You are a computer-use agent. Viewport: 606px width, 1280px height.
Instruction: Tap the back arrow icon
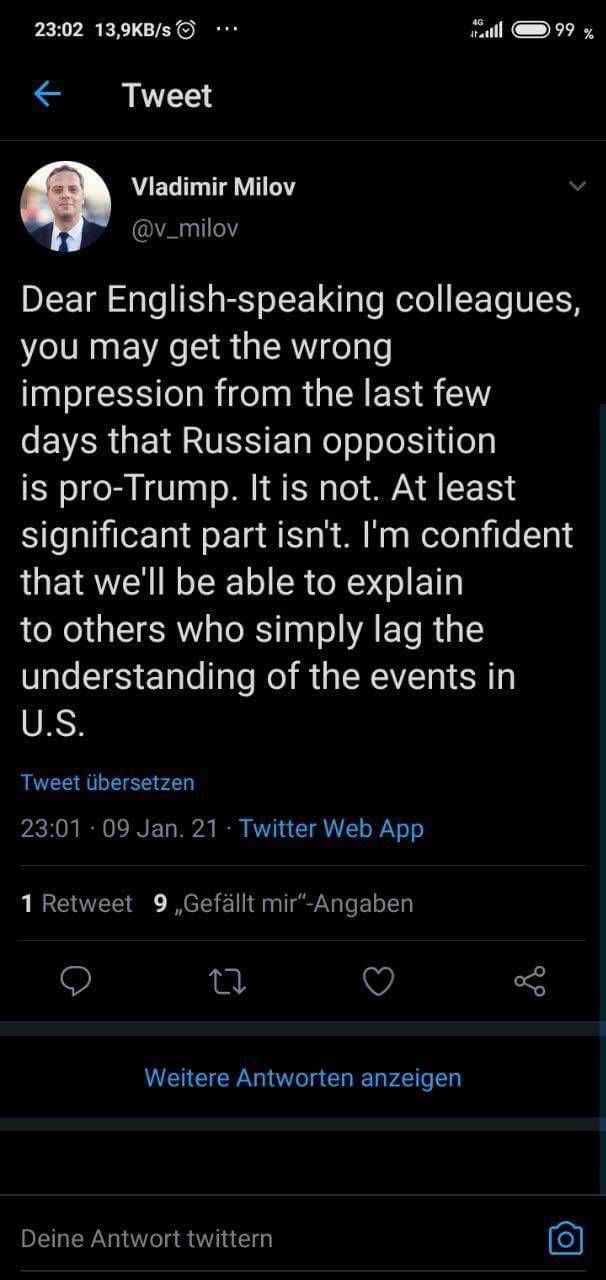point(47,95)
